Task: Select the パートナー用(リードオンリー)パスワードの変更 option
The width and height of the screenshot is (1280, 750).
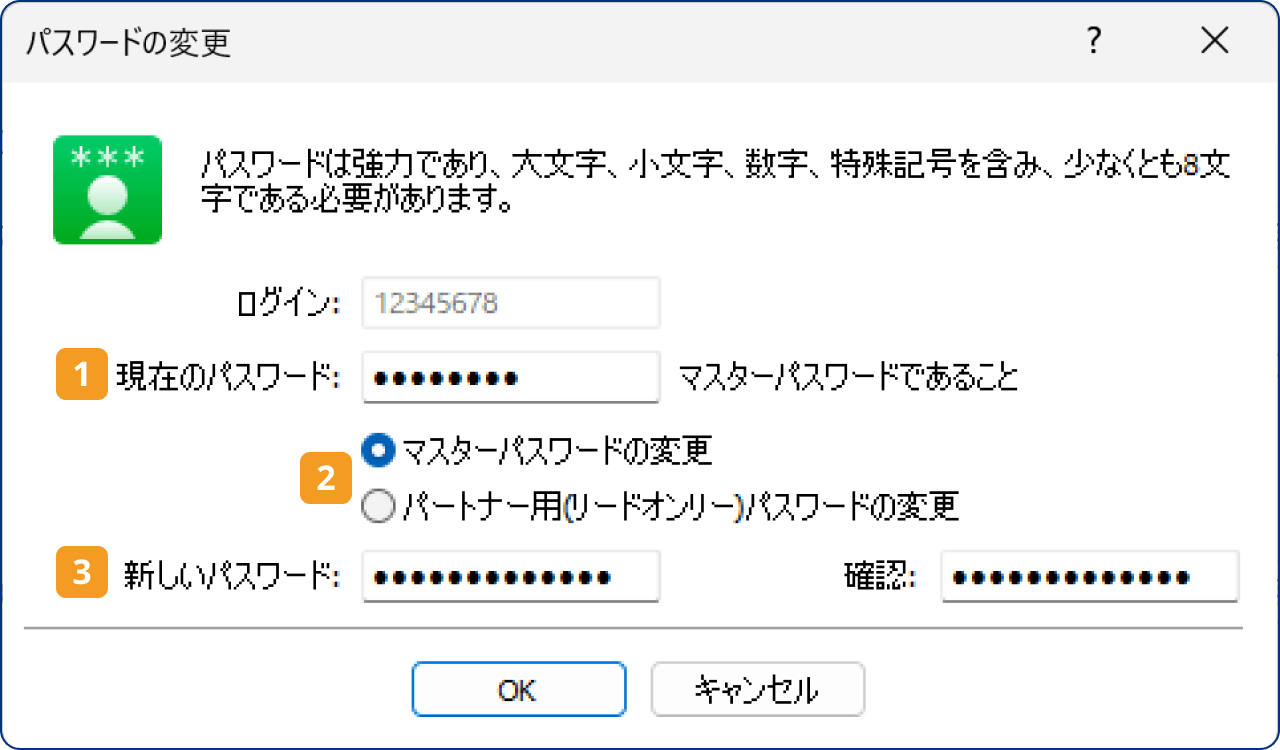Action: pos(377,506)
